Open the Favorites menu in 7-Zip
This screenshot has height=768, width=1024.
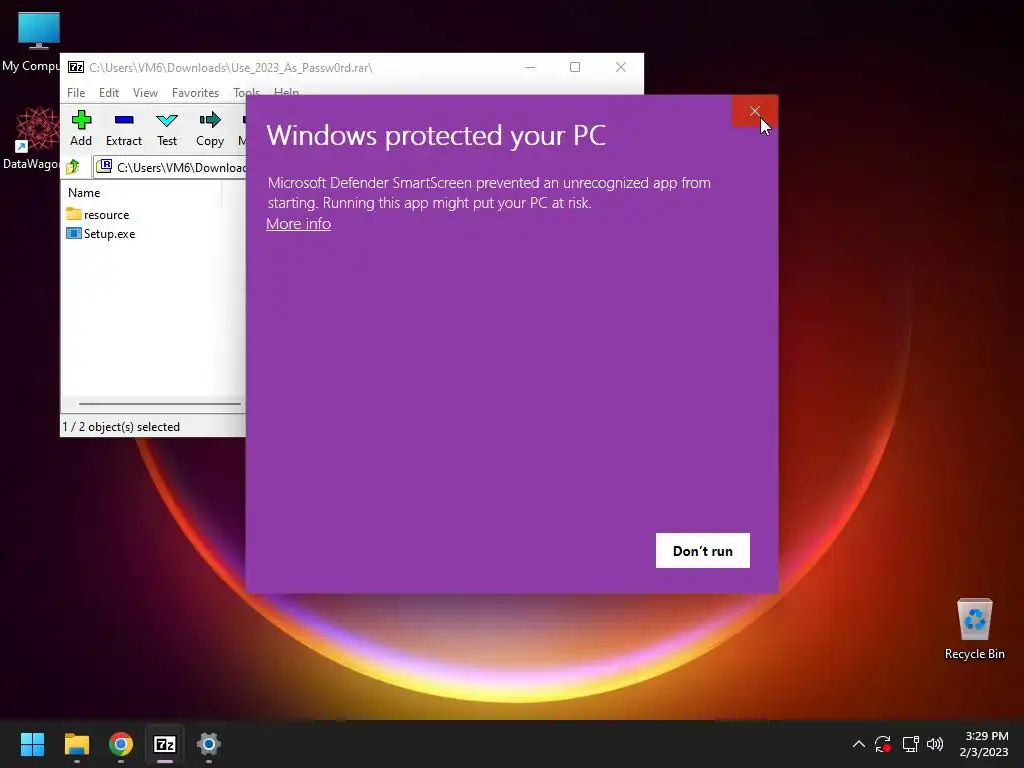pyautogui.click(x=195, y=93)
